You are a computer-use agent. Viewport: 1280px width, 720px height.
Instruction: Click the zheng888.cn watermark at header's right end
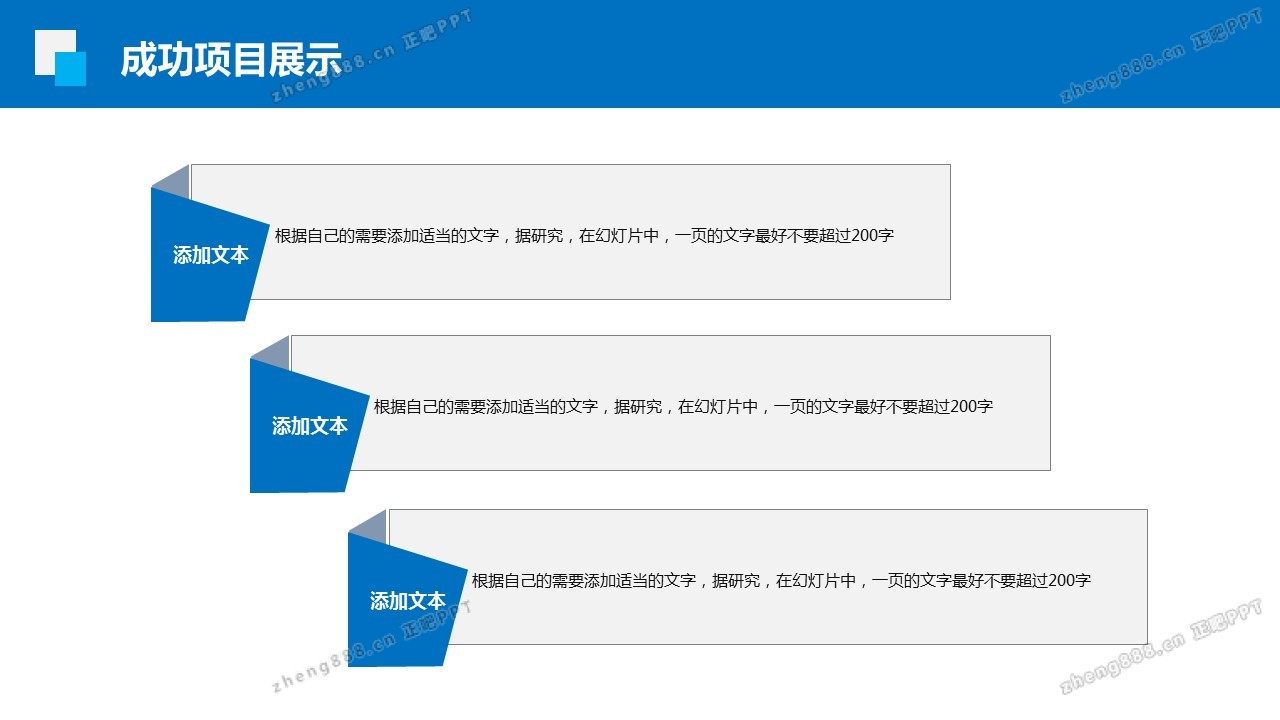click(x=1160, y=62)
